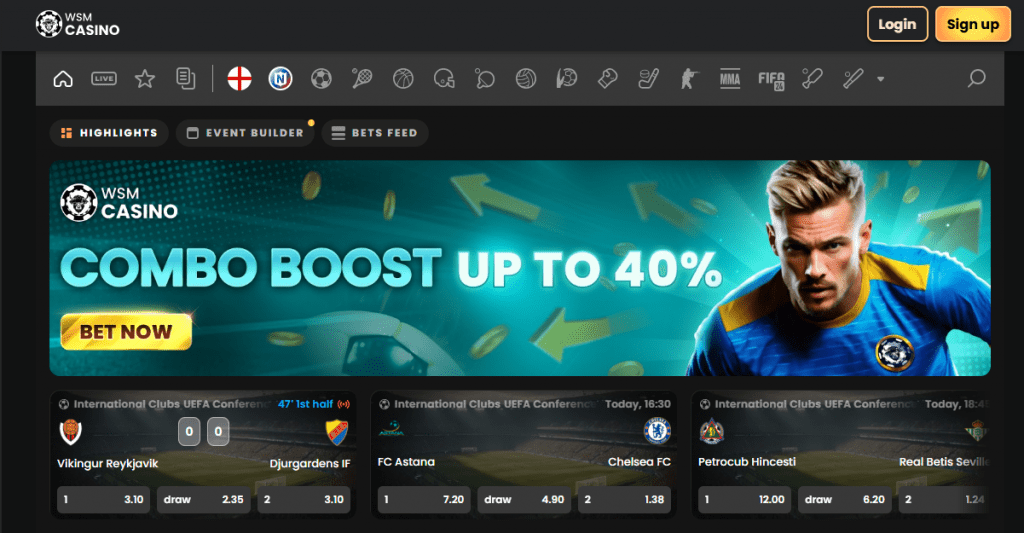The height and width of the screenshot is (533, 1024).
Task: Open the LIVE events icon
Action: pyautogui.click(x=104, y=79)
